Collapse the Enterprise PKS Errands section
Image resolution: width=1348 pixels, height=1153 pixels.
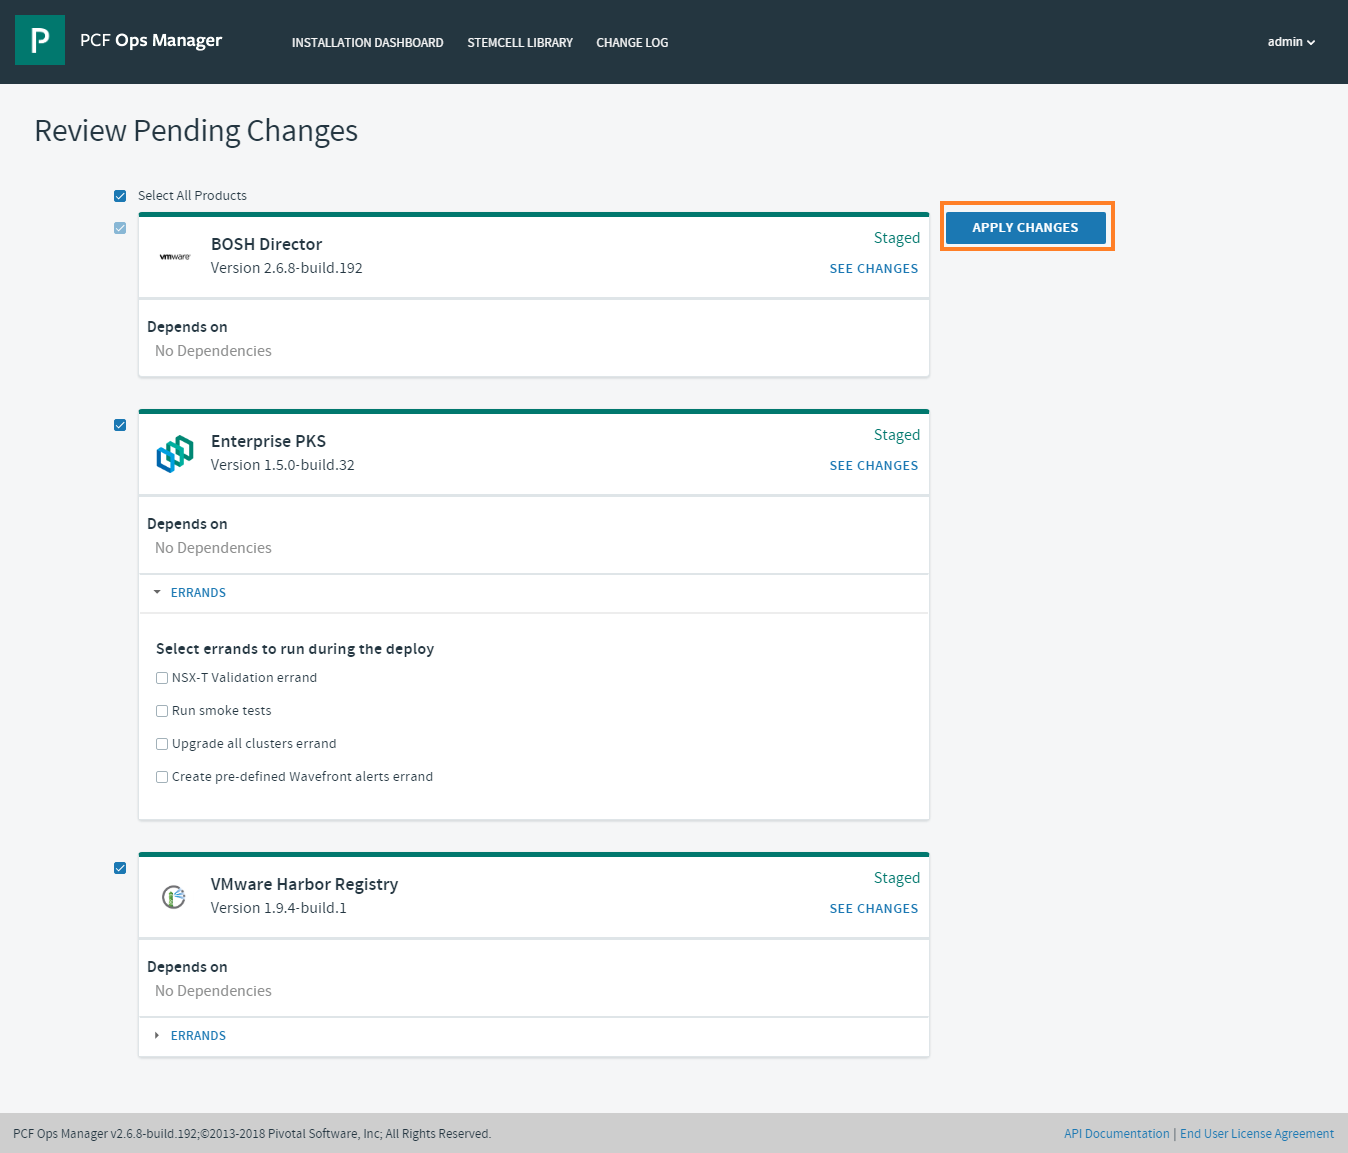click(x=197, y=593)
